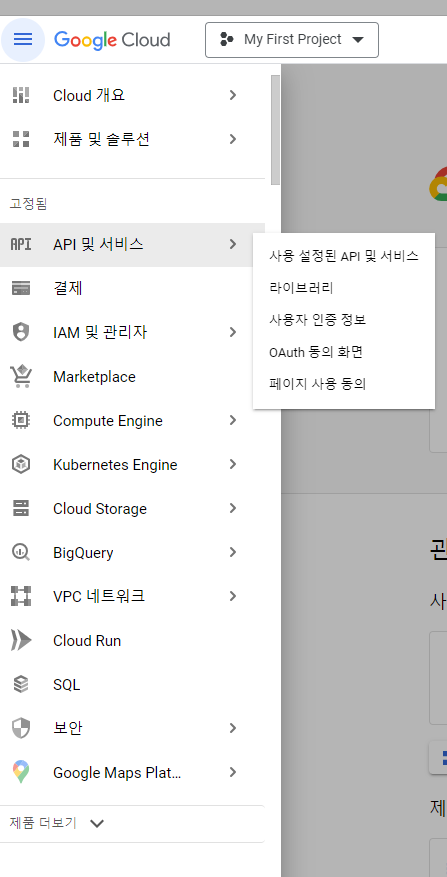Expand the API 및 서비스 chevron
This screenshot has width=447, height=877.
[x=233, y=244]
